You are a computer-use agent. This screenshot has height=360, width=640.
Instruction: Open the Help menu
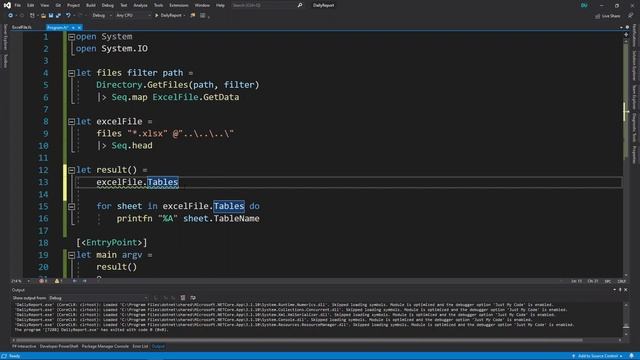(x=220, y=5)
